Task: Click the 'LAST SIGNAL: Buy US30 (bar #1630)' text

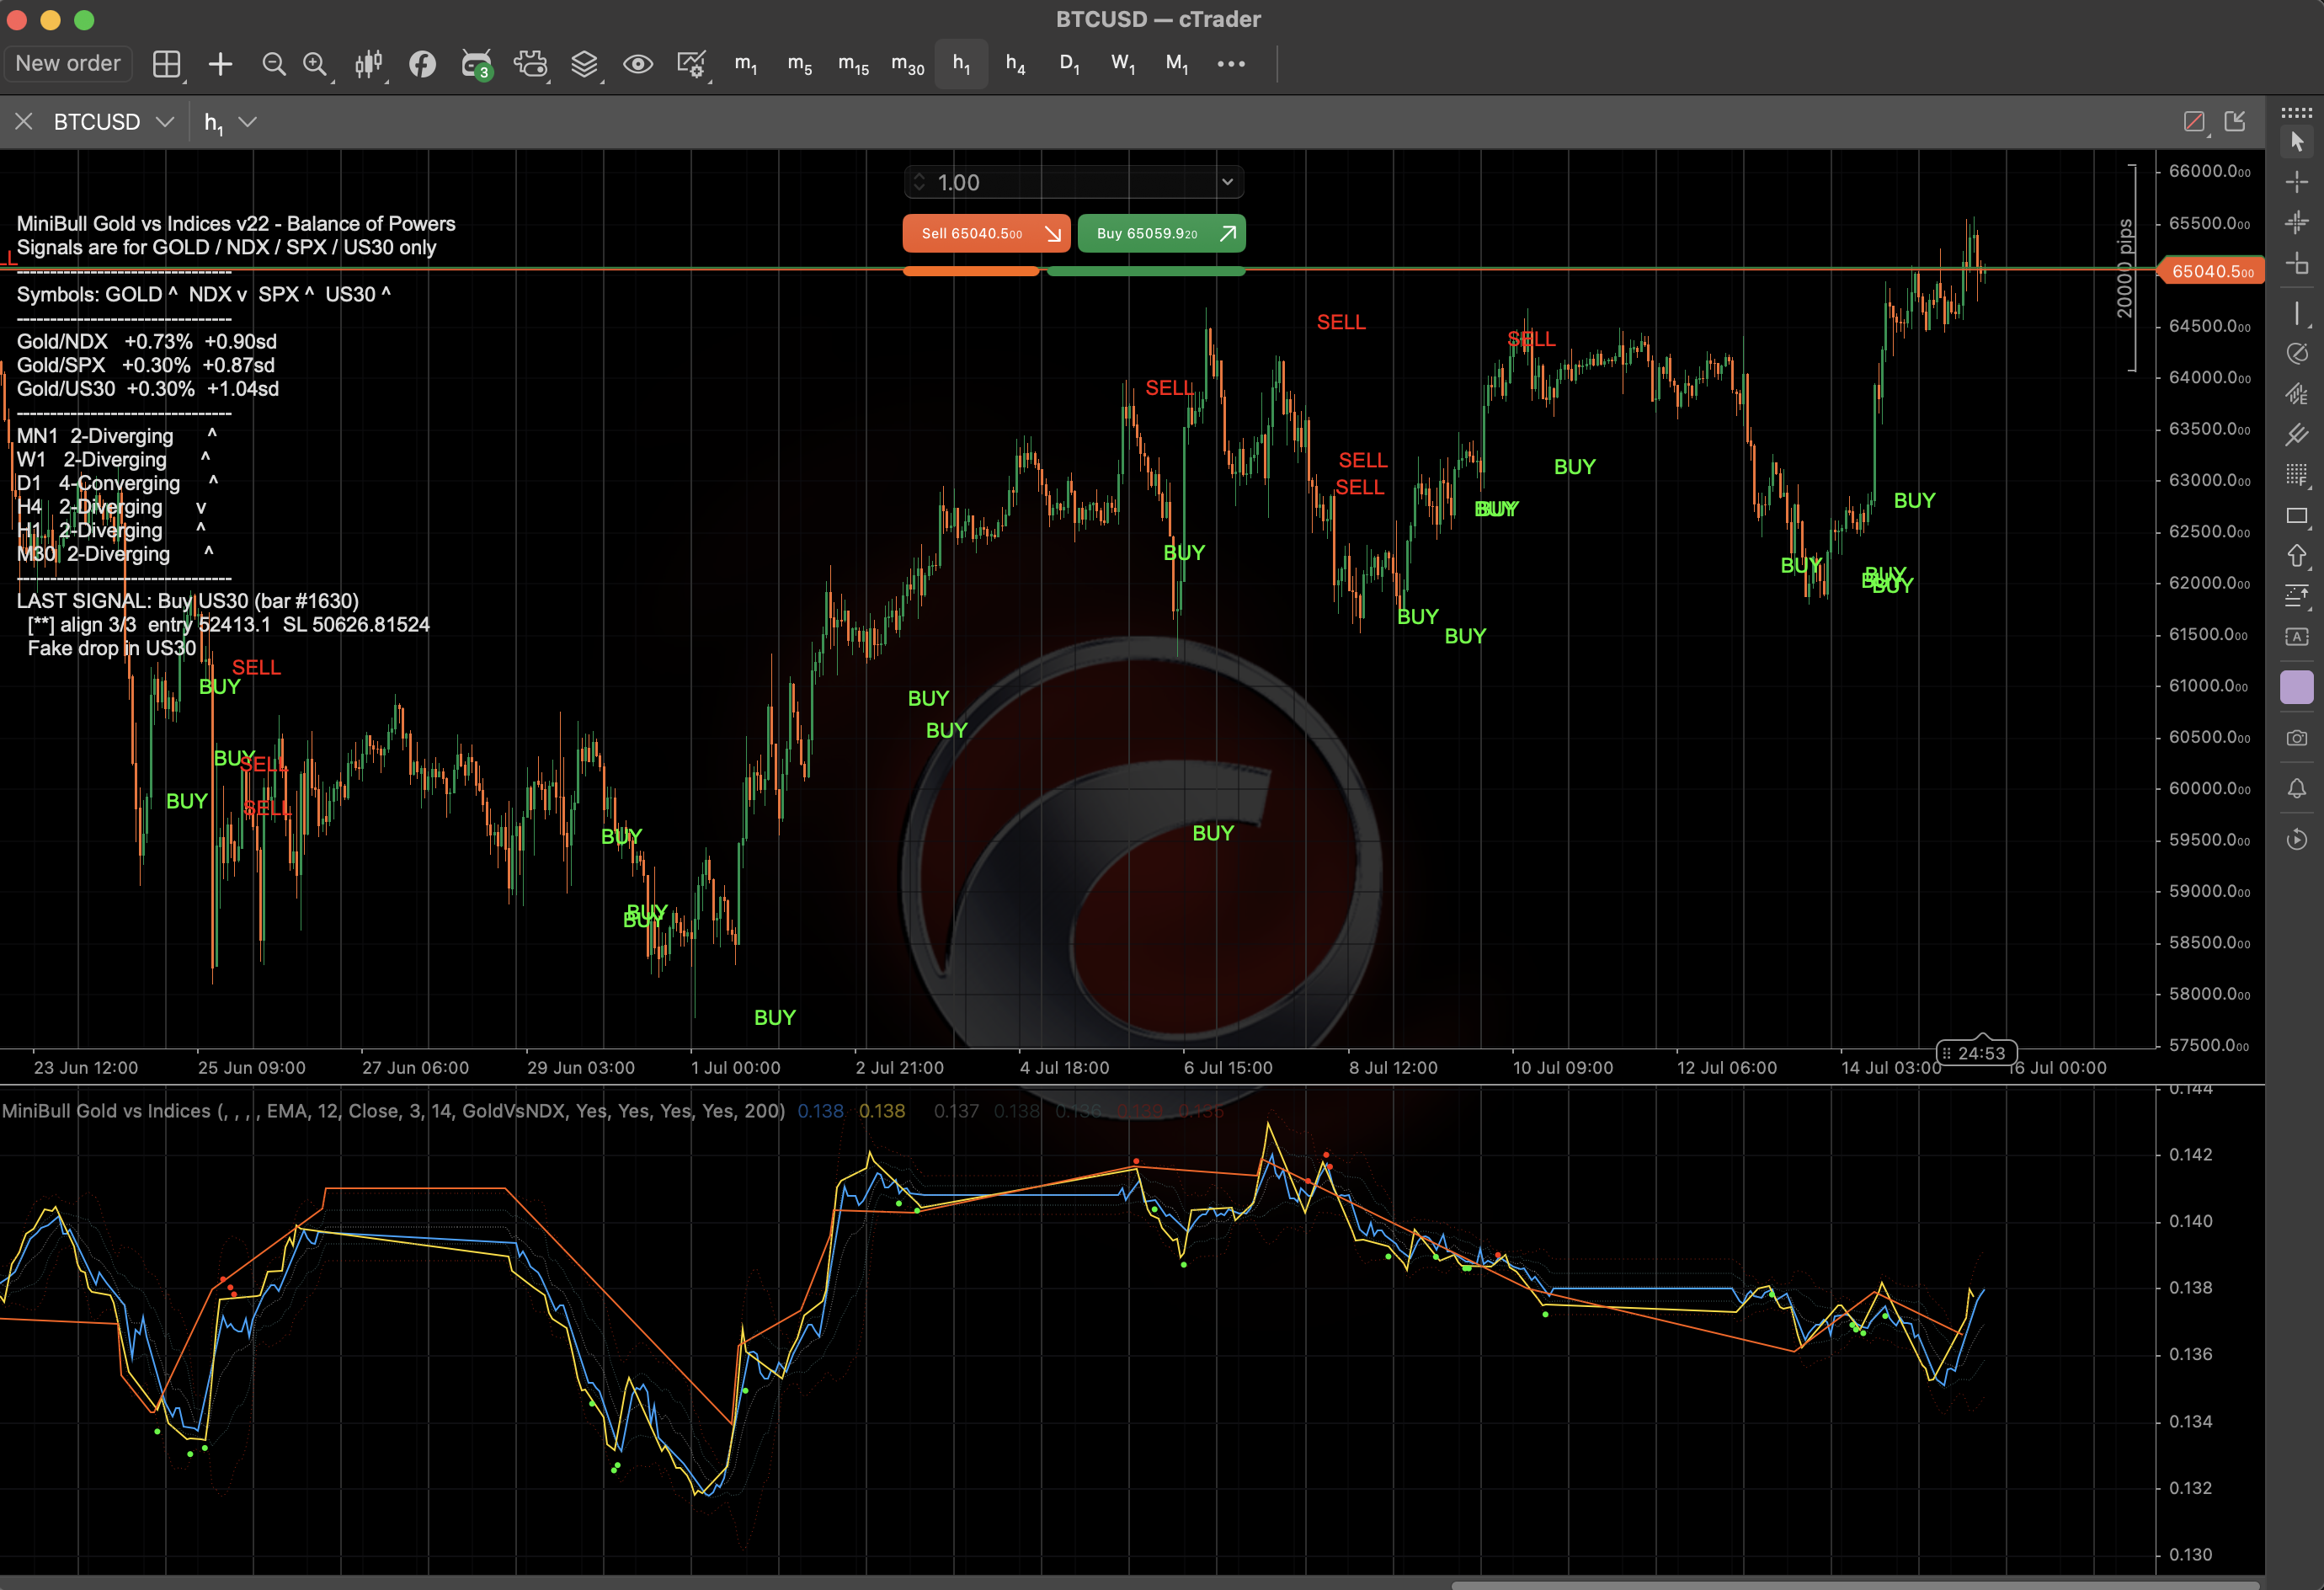Action: click(187, 601)
